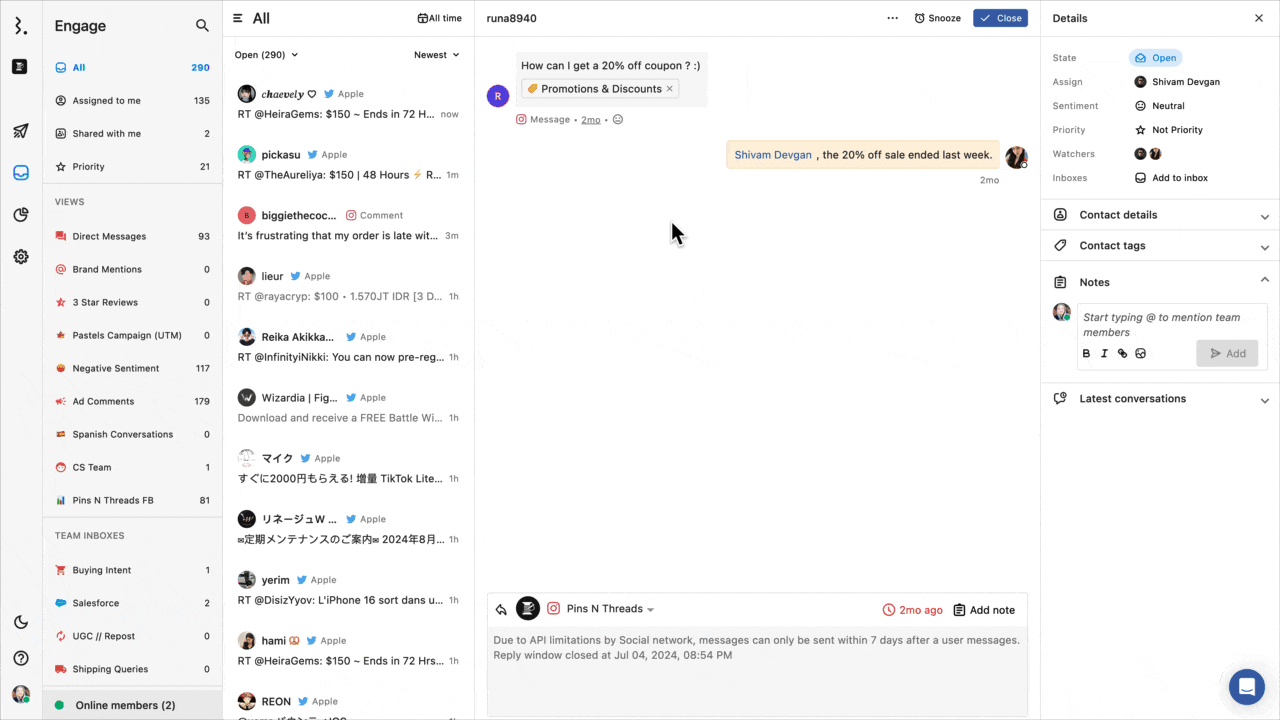
Task: Open the chat support bubble
Action: point(1246,687)
